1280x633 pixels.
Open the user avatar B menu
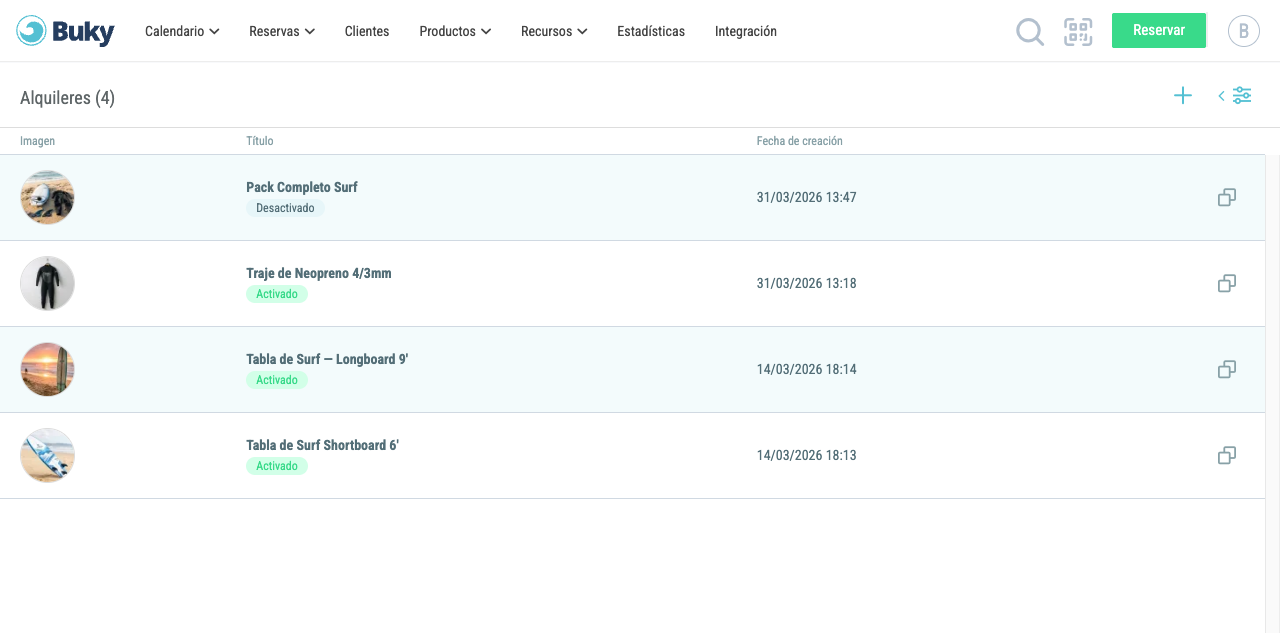(x=1243, y=31)
